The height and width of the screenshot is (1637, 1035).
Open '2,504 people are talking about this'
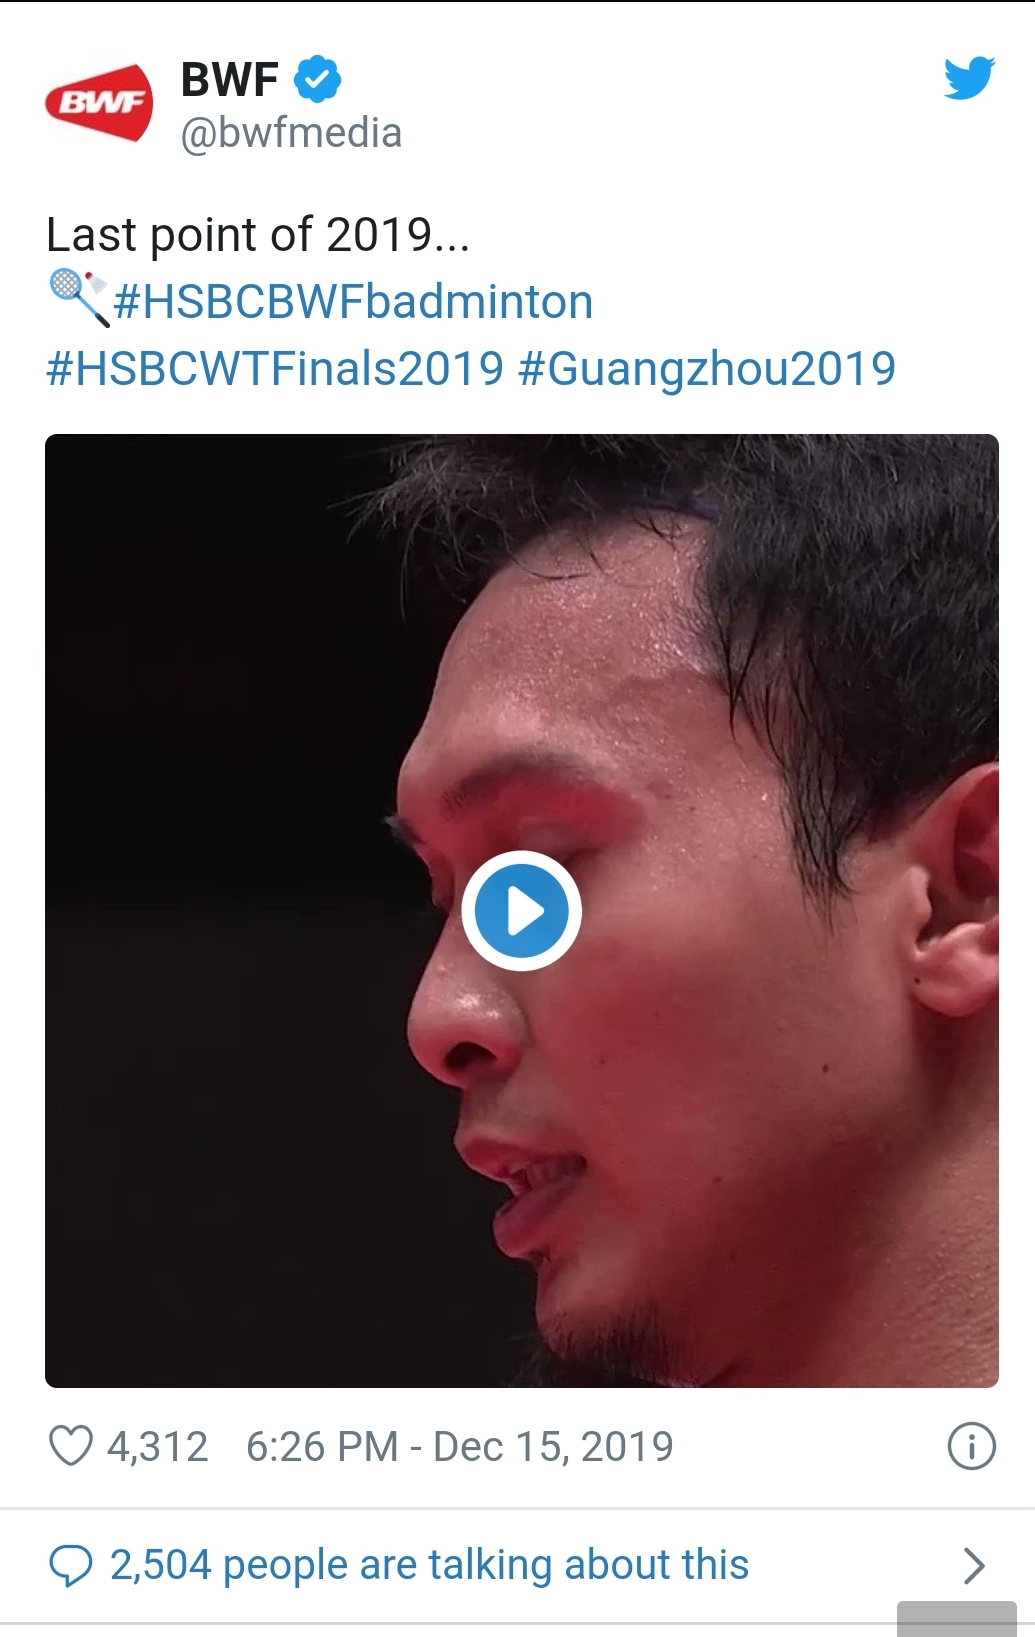[429, 1565]
